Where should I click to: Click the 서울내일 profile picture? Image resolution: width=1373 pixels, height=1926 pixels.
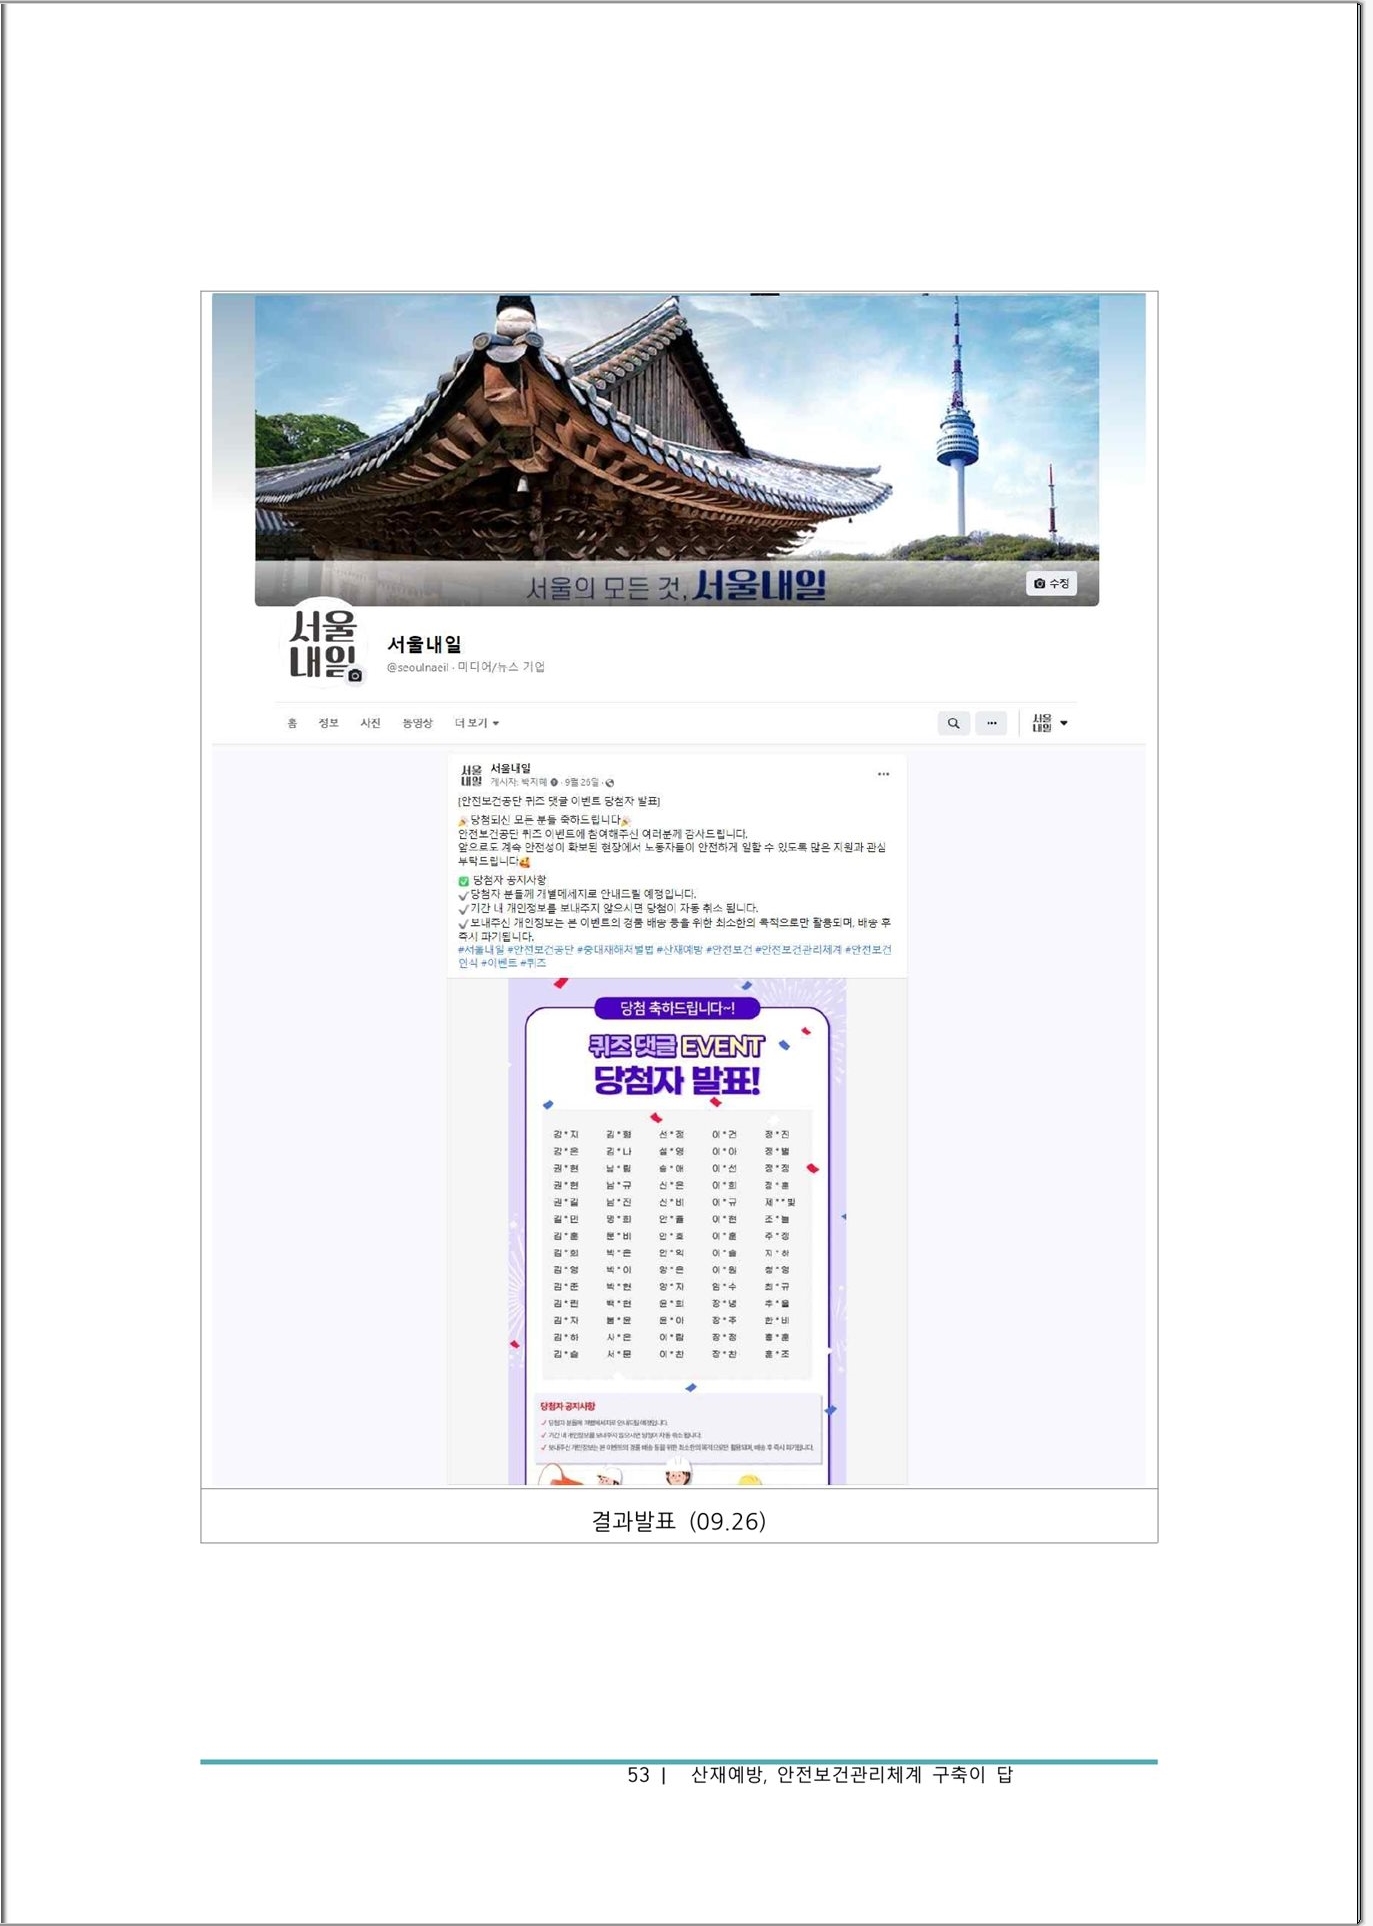tap(323, 644)
